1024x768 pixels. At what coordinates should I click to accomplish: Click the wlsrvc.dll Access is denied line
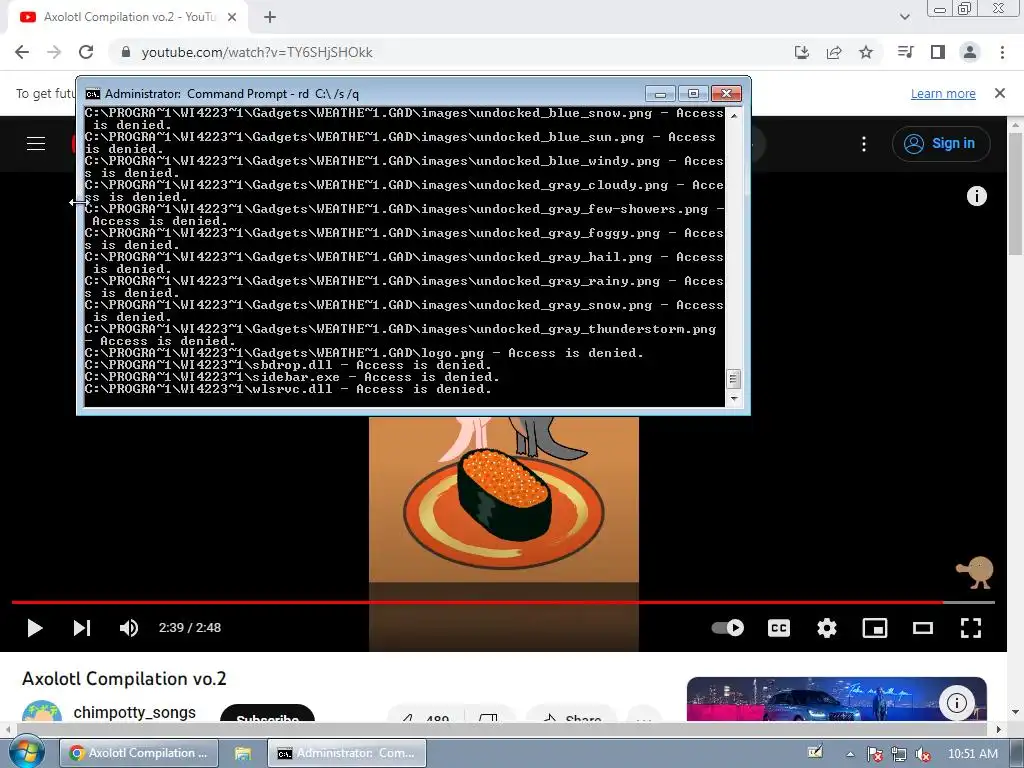coord(288,389)
